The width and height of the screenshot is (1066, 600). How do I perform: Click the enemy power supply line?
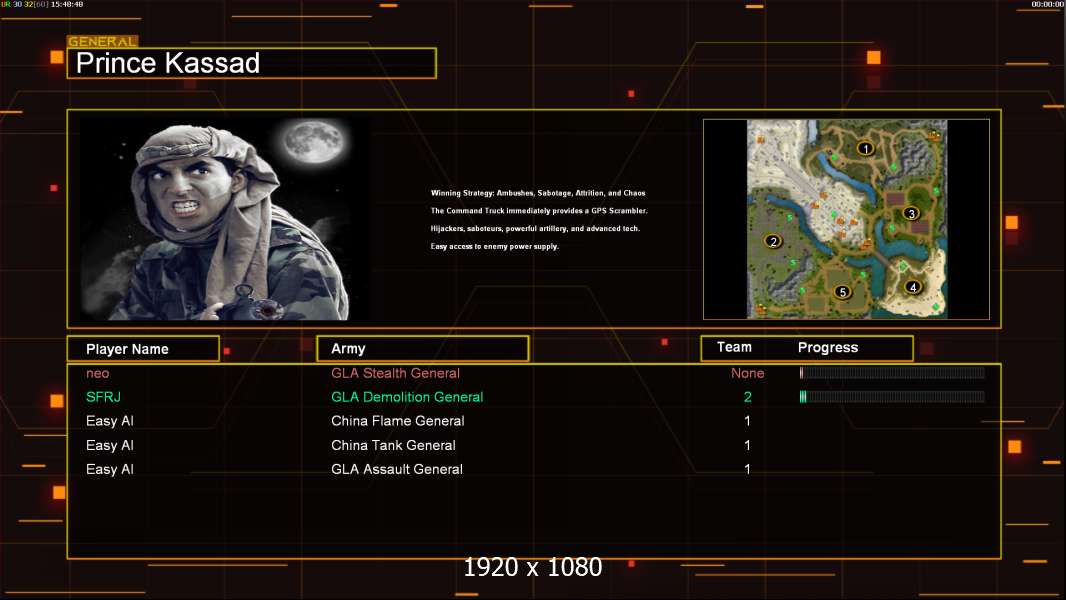pyautogui.click(x=494, y=246)
